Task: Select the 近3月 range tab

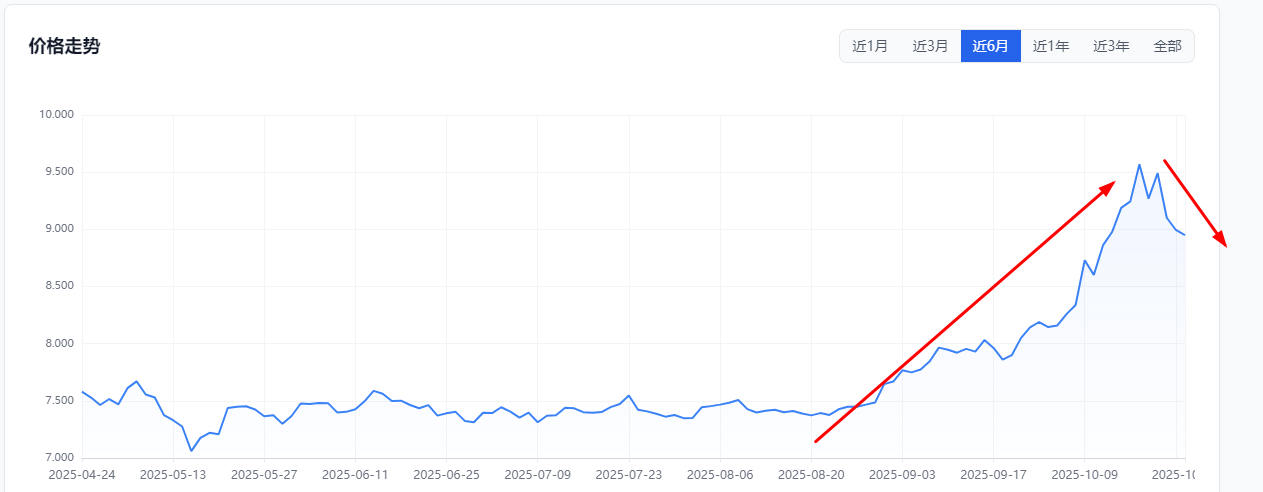Action: click(x=930, y=46)
